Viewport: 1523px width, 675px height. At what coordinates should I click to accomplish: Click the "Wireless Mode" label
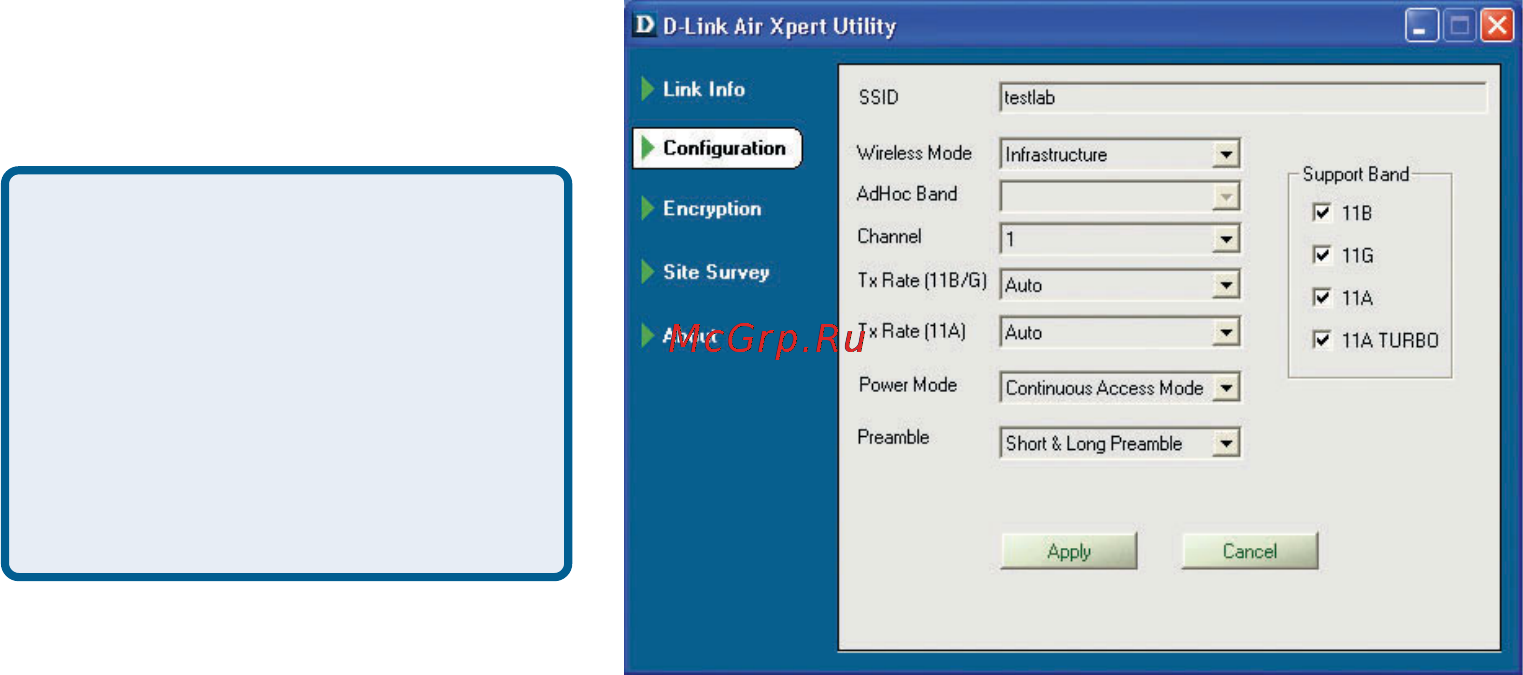coord(914,153)
